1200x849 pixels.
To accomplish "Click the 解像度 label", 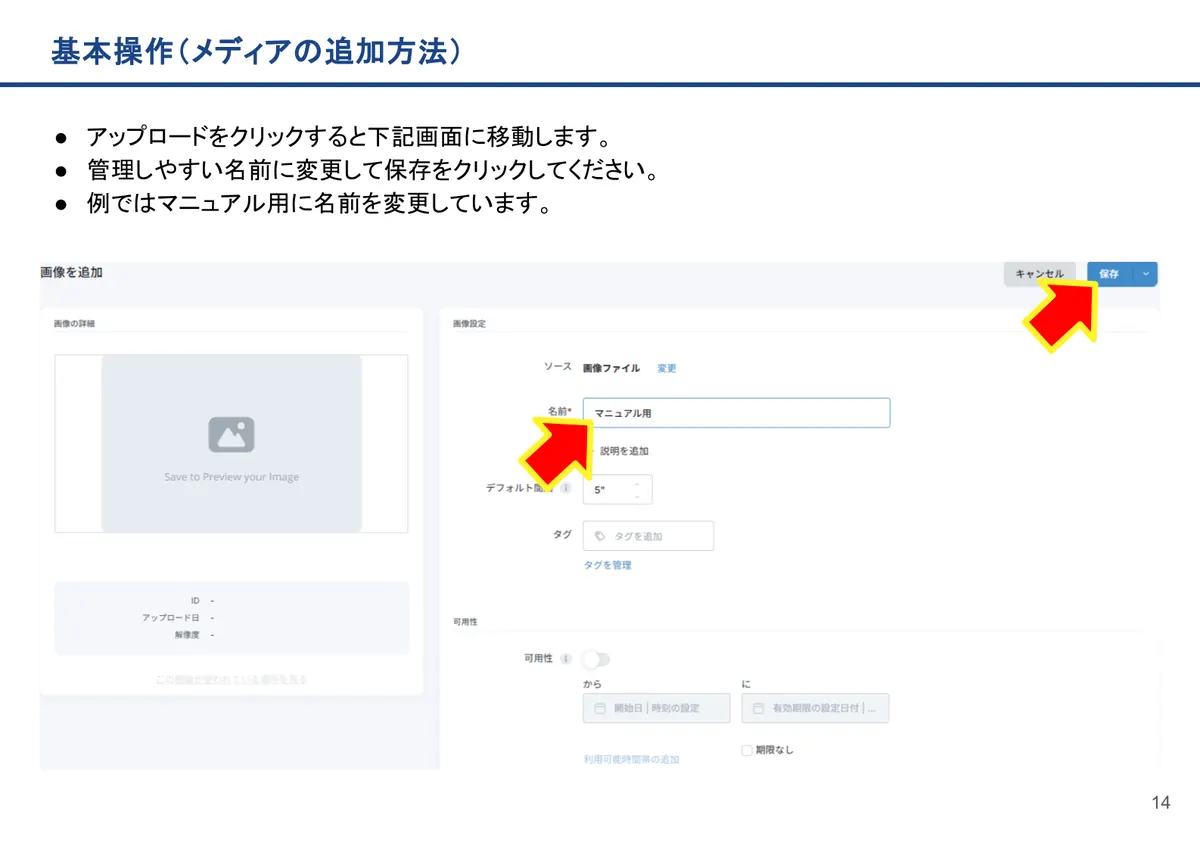I will [187, 634].
